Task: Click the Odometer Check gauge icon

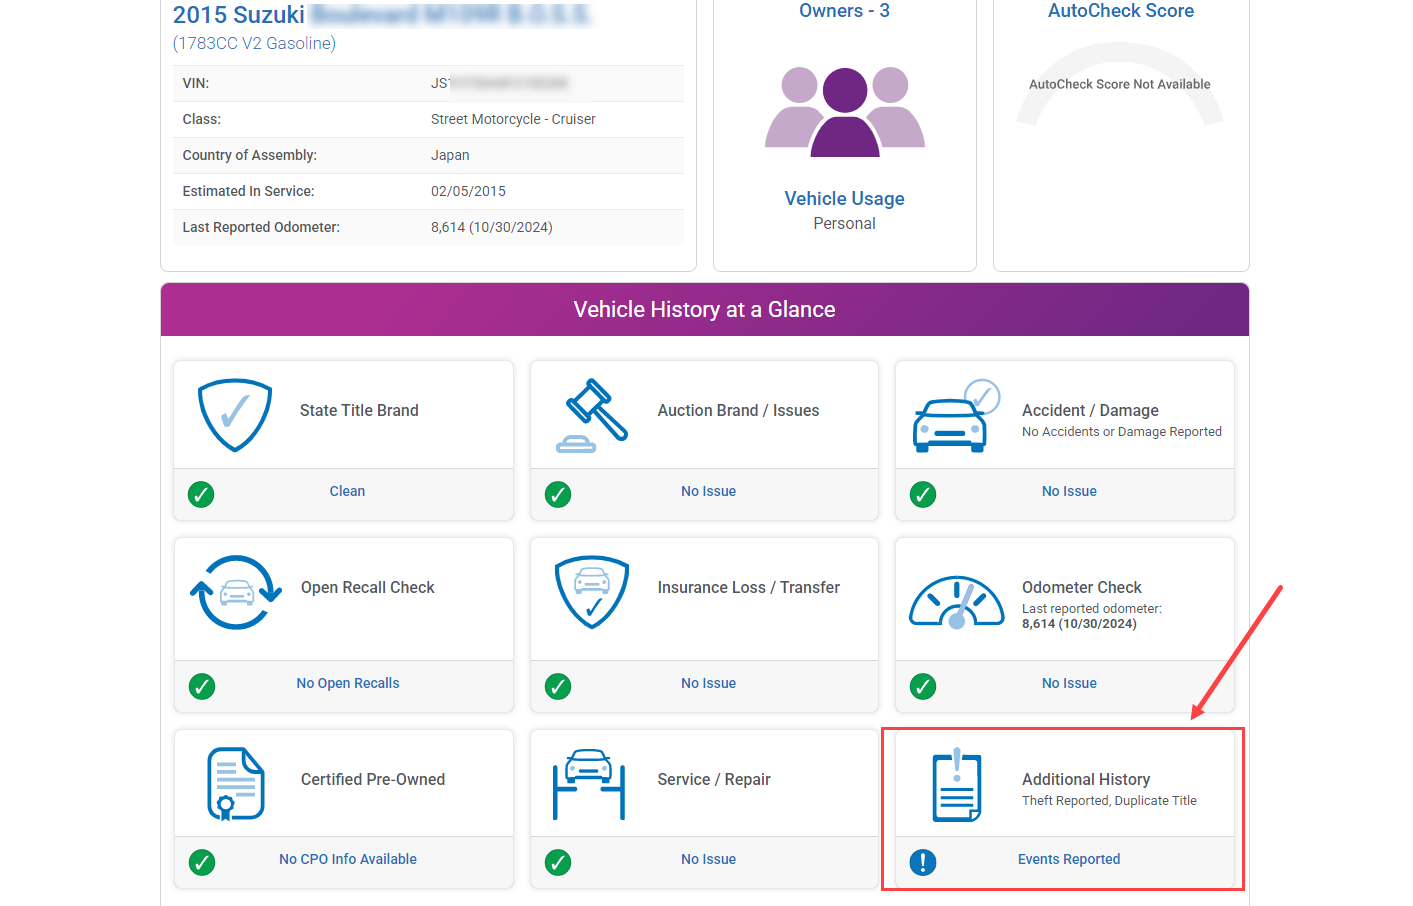Action: pos(957,602)
